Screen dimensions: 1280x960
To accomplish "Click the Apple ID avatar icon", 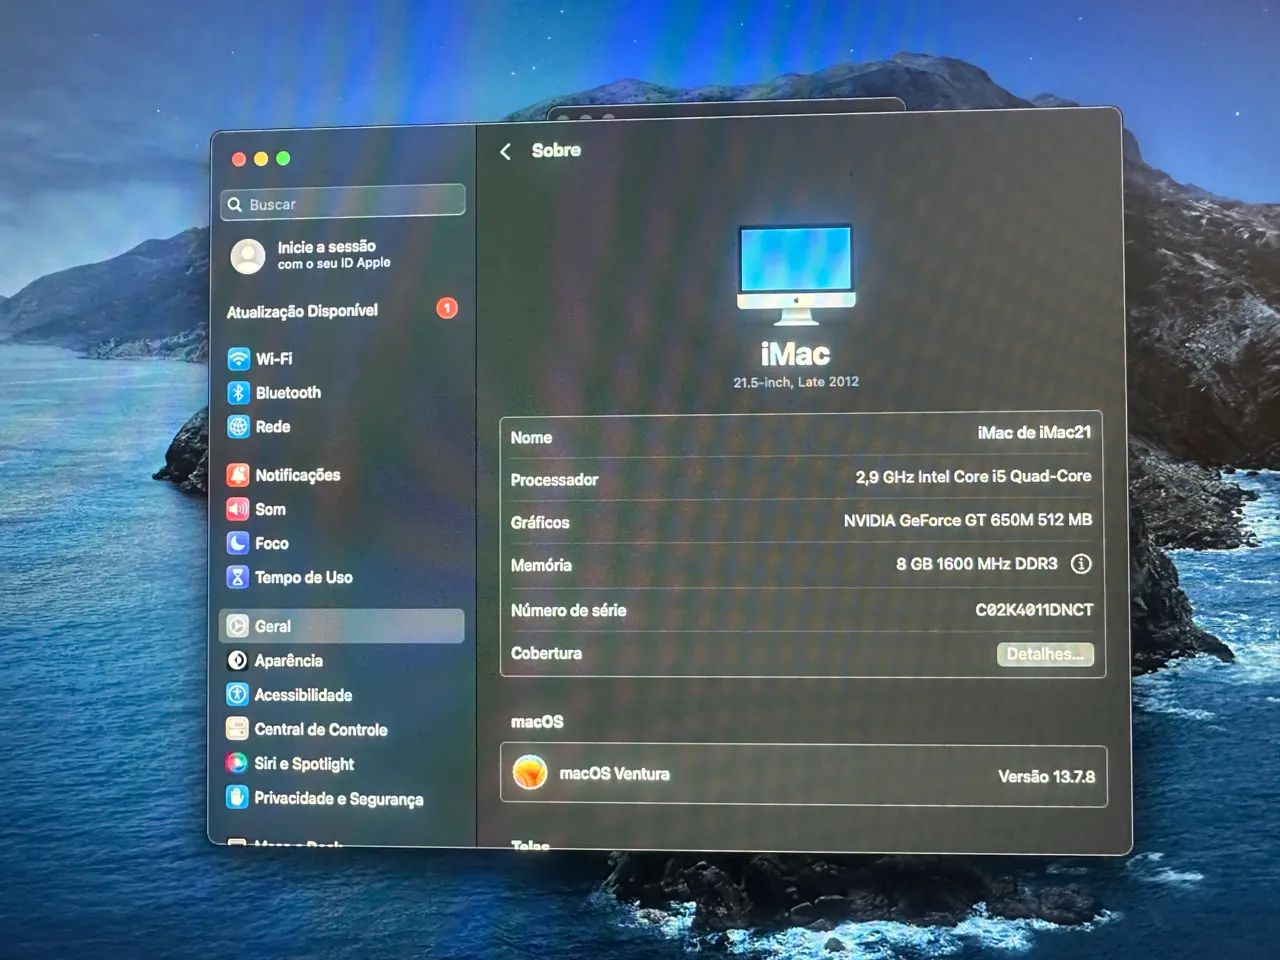I will point(248,256).
